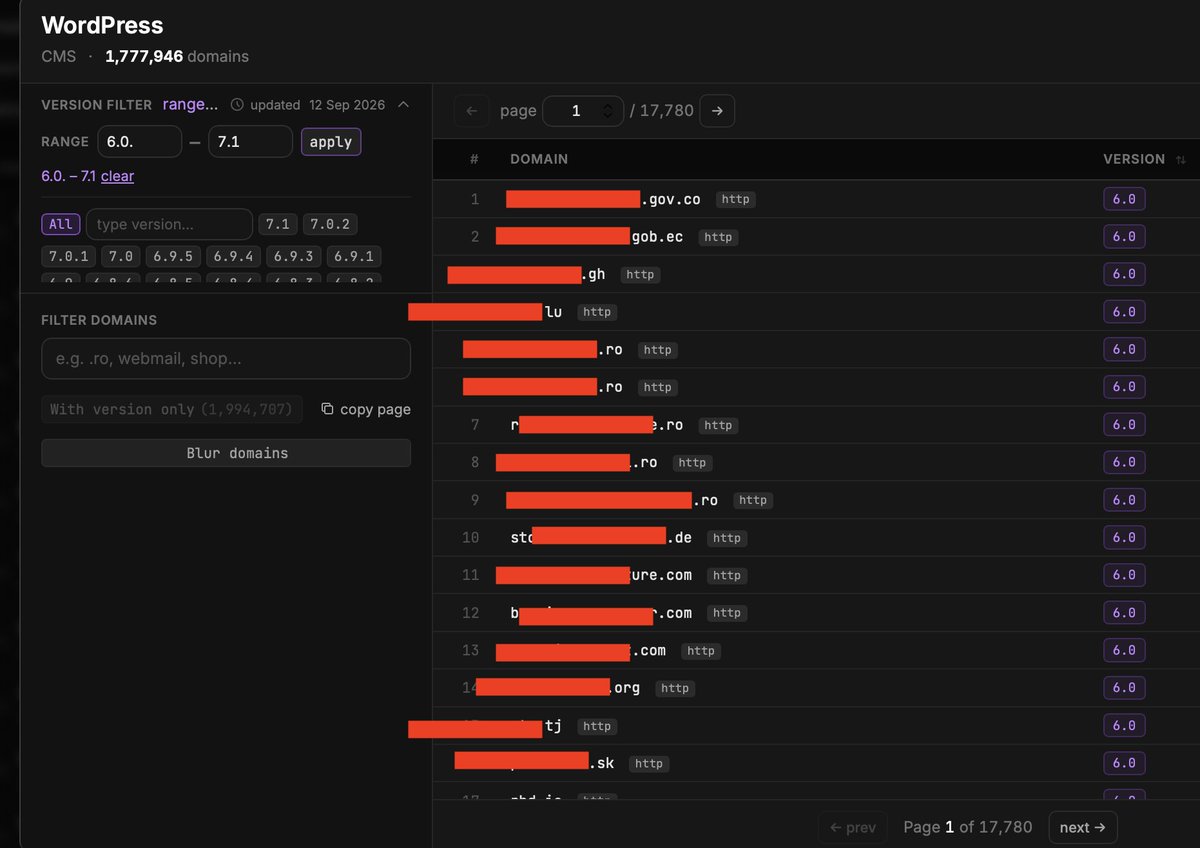Click the 6.0 version badge in row 7

1124,425
